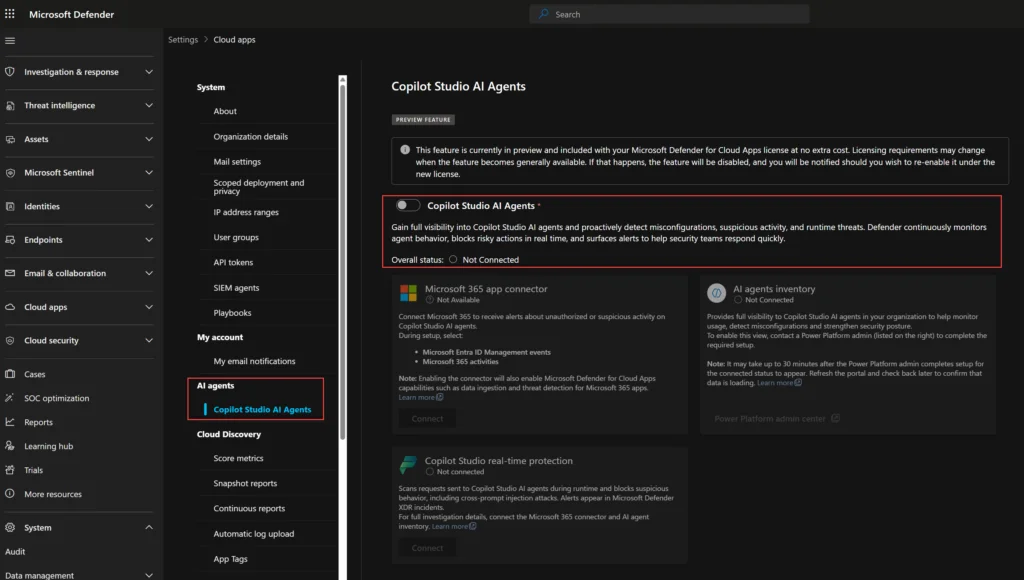
Task: Open Organization details settings
Action: click(x=251, y=137)
